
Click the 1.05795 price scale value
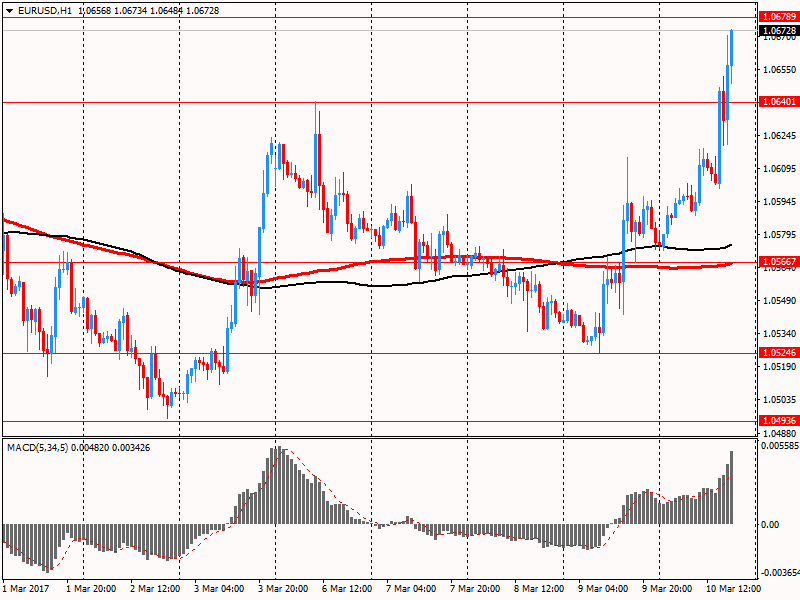tap(780, 235)
